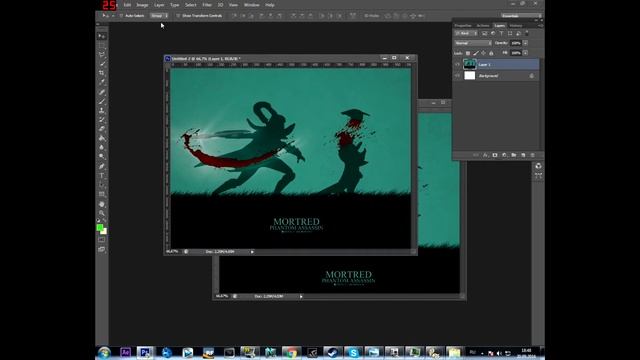Open the Auto-Select Group dropdown
This screenshot has height=360, width=640.
(x=159, y=16)
